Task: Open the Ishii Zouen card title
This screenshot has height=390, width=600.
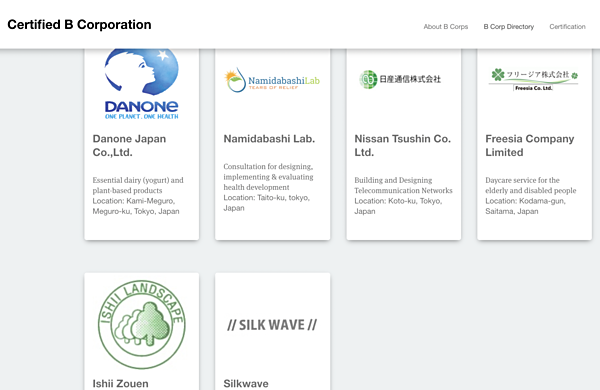Action: point(121,383)
